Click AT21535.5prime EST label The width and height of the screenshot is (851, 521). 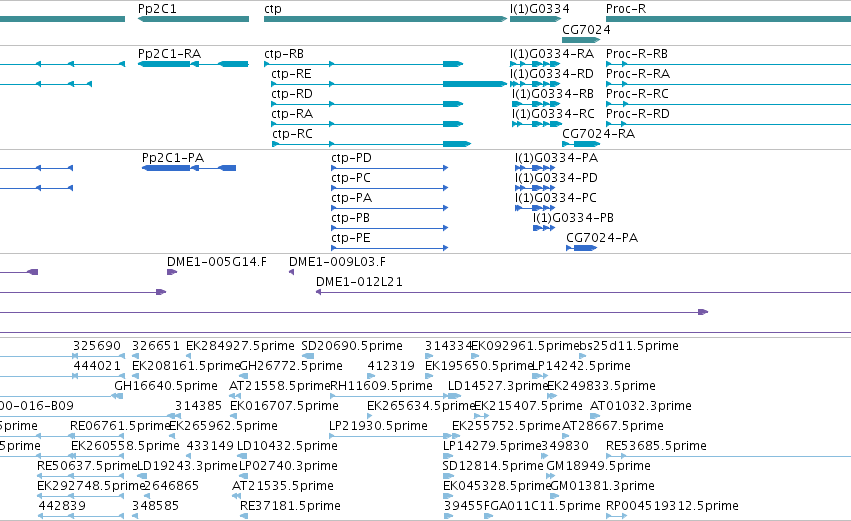282,487
